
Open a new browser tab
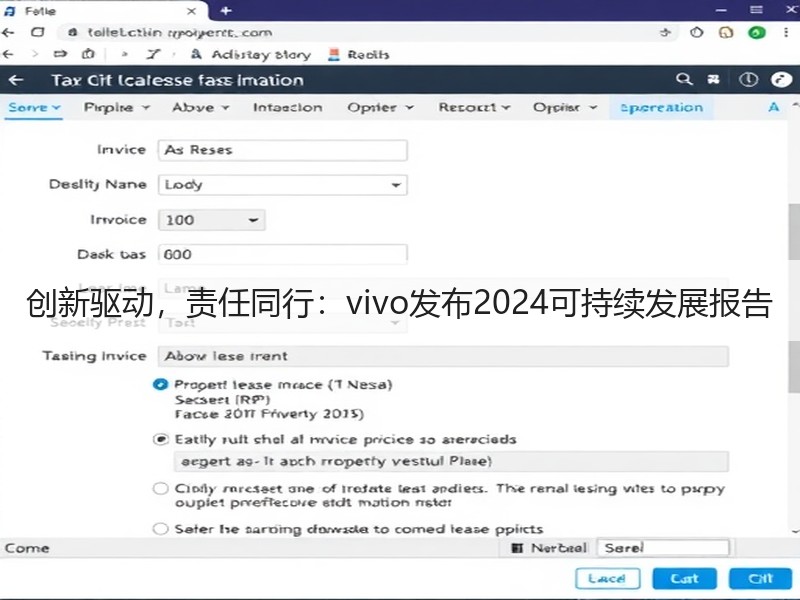226,11
